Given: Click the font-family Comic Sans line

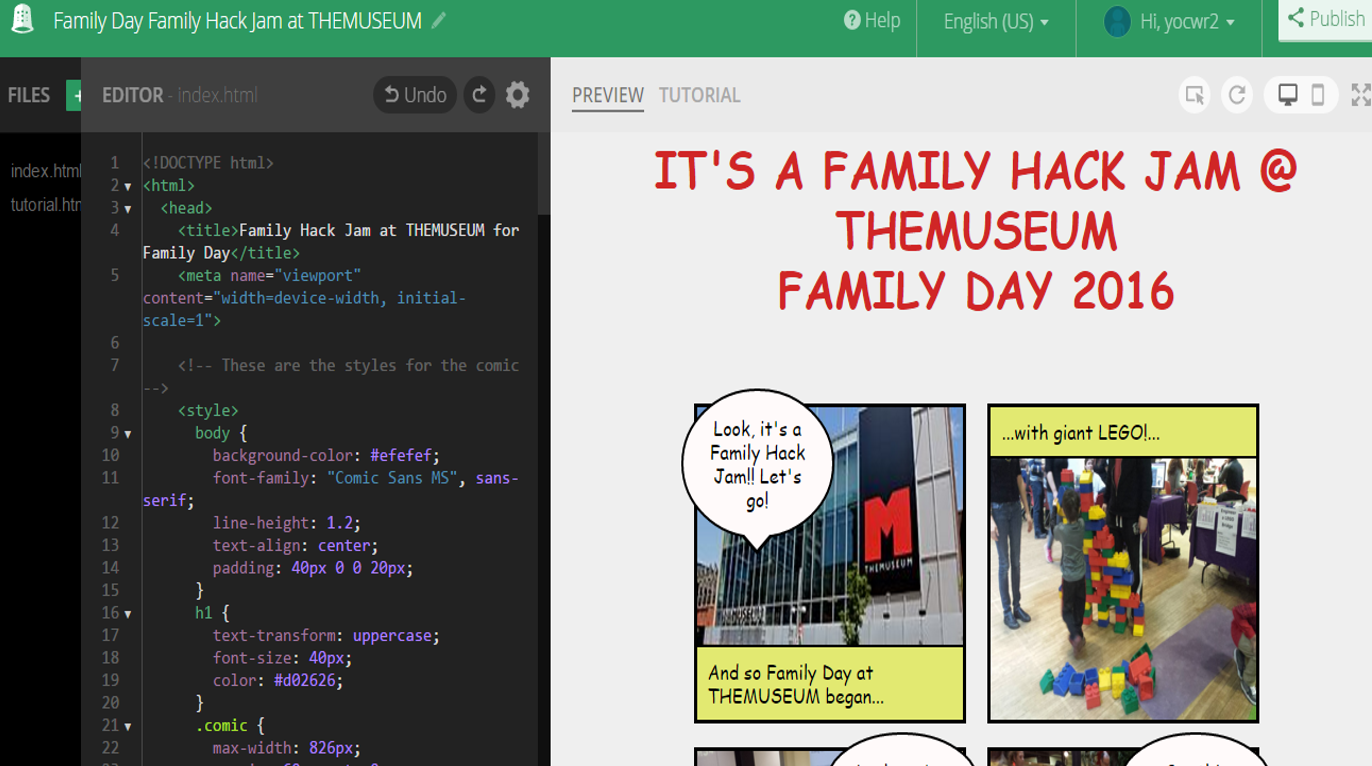Looking at the screenshot, I should 331,489.
